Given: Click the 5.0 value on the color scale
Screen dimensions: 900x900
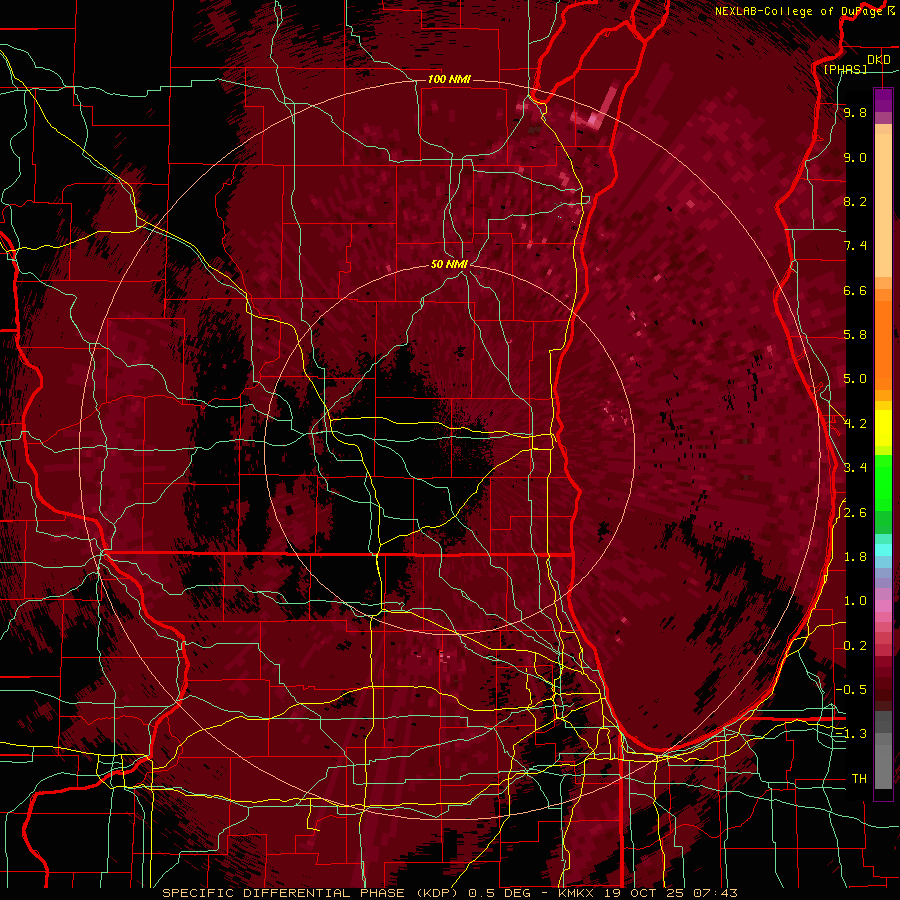Looking at the screenshot, I should (855, 379).
